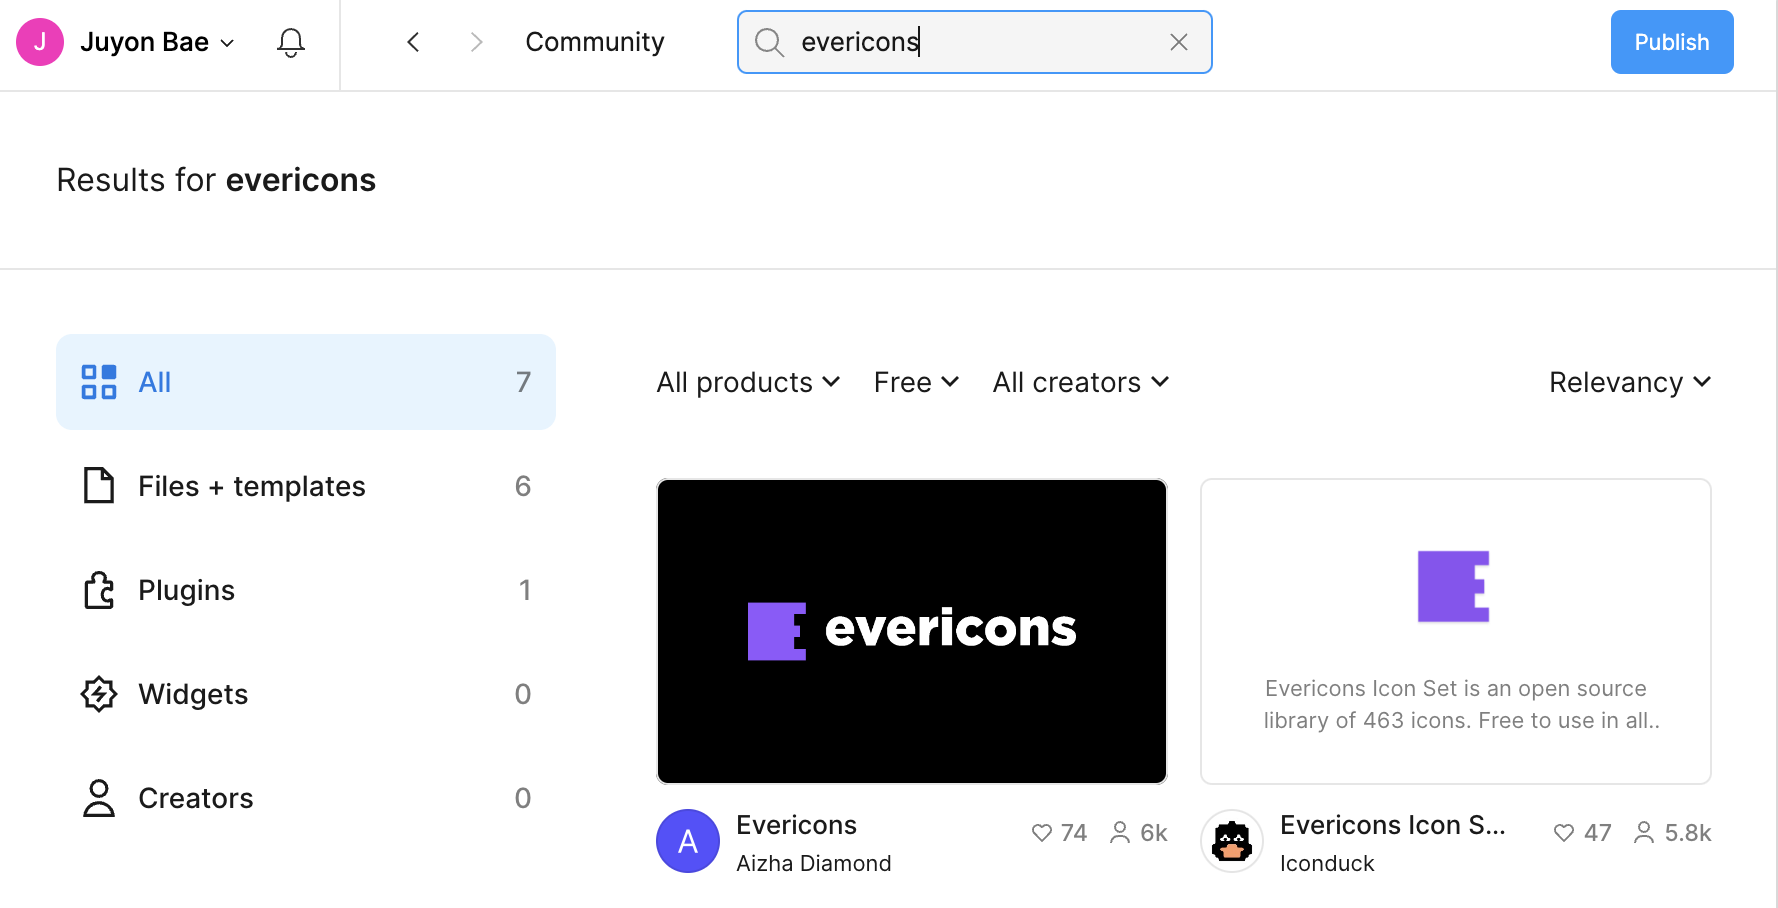Select the All results tab

[x=306, y=382]
